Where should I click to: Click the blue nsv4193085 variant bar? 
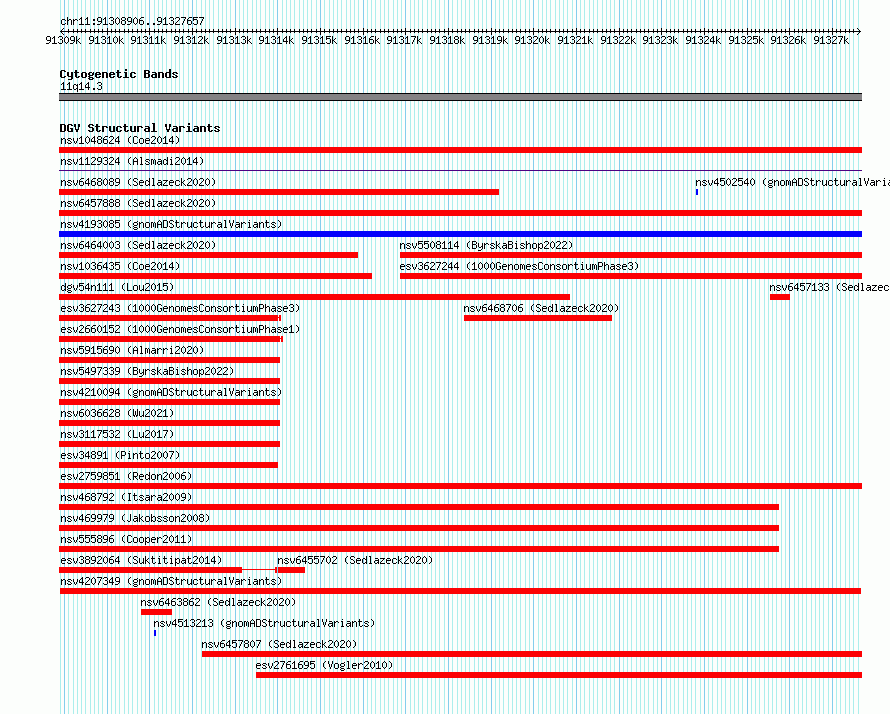coord(460,234)
